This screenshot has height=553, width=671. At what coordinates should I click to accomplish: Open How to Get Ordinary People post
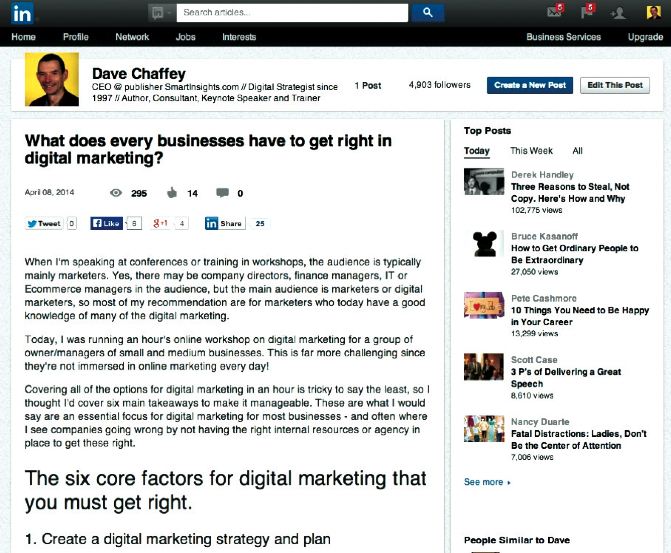[x=574, y=254]
